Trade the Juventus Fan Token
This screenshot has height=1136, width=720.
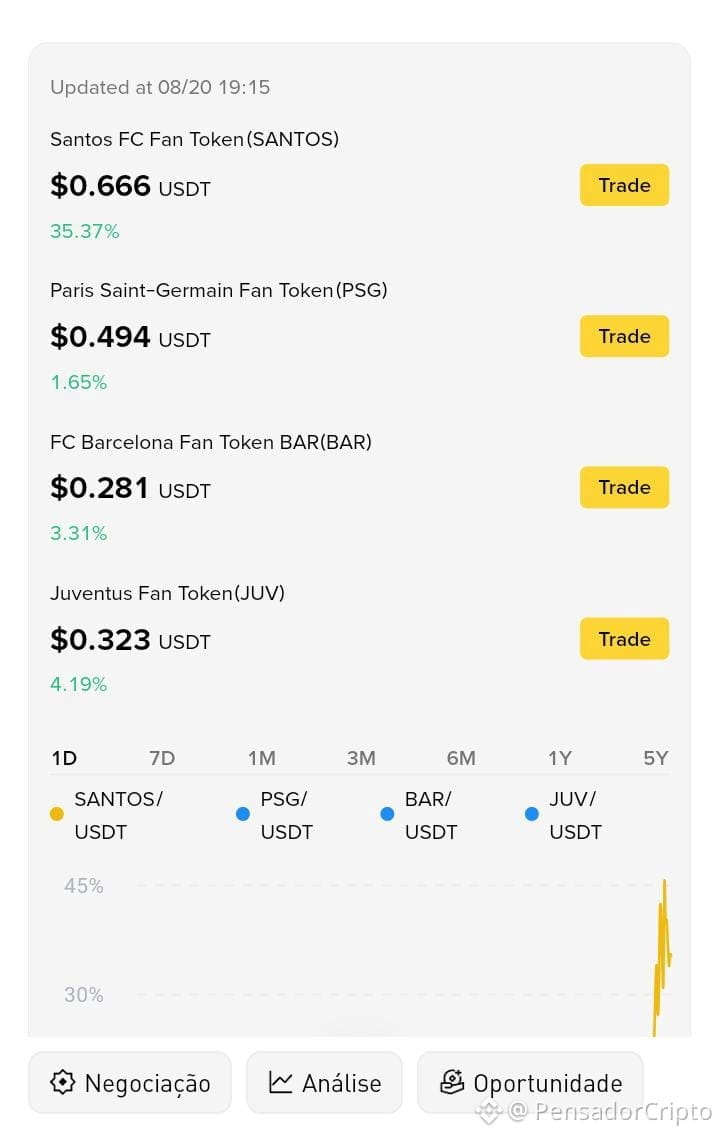pos(624,638)
